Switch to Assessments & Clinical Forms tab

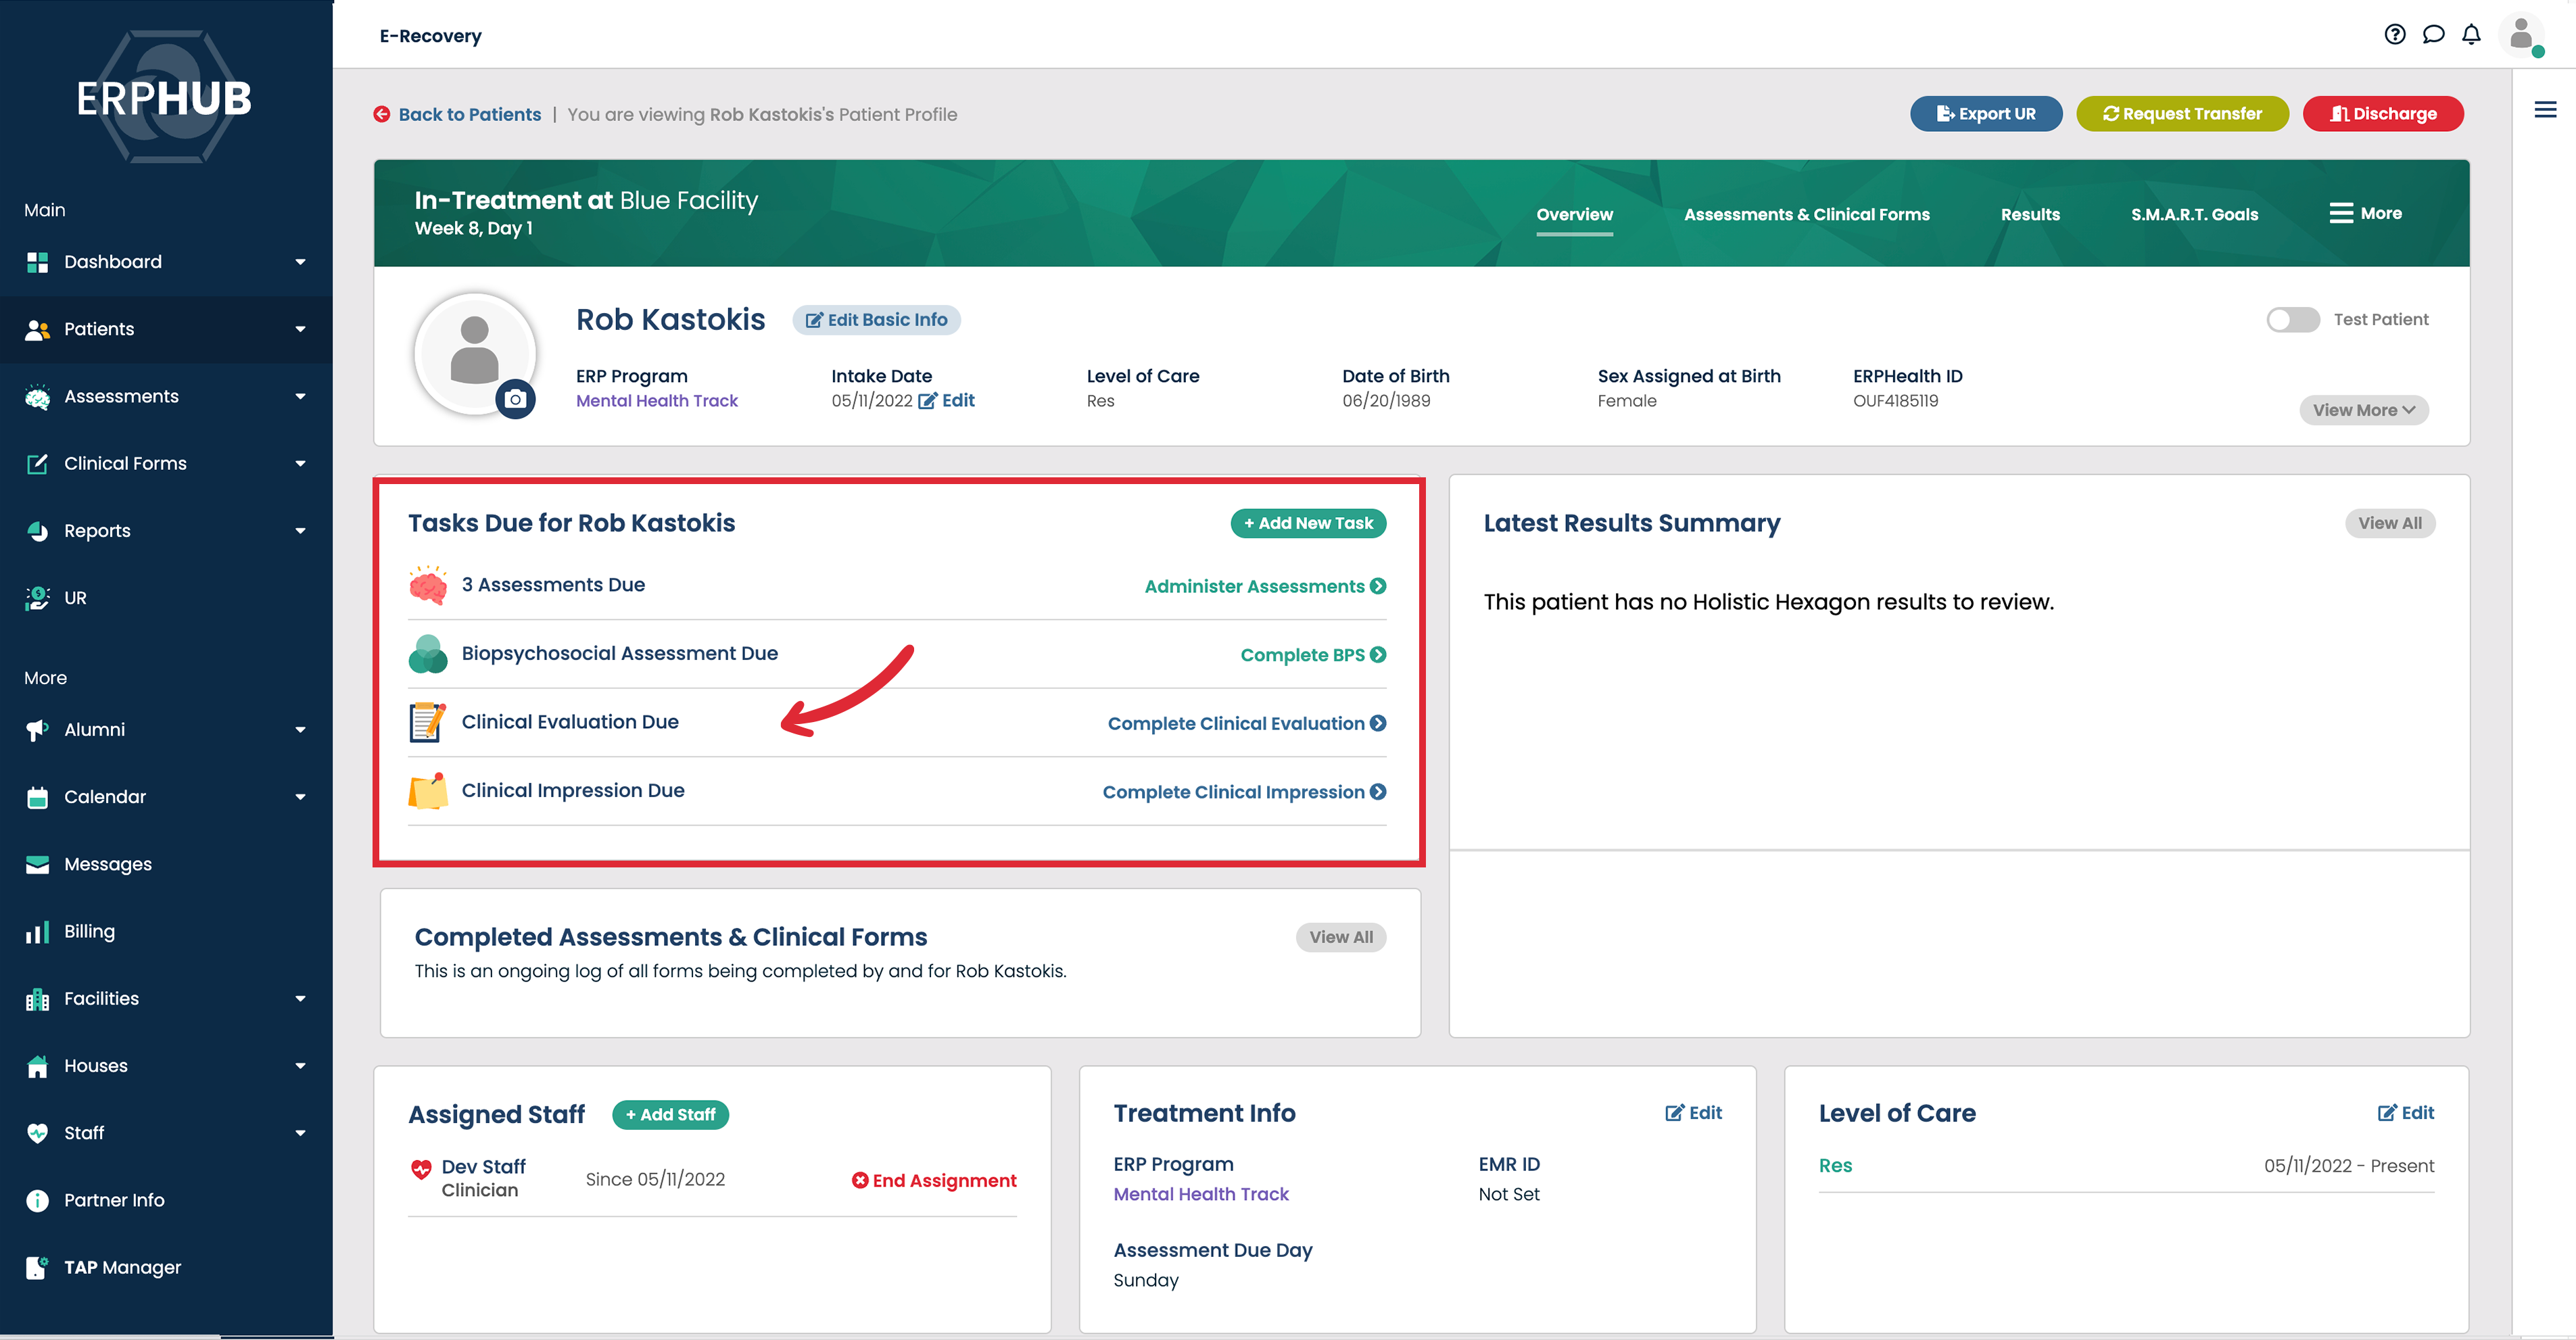(x=1806, y=214)
